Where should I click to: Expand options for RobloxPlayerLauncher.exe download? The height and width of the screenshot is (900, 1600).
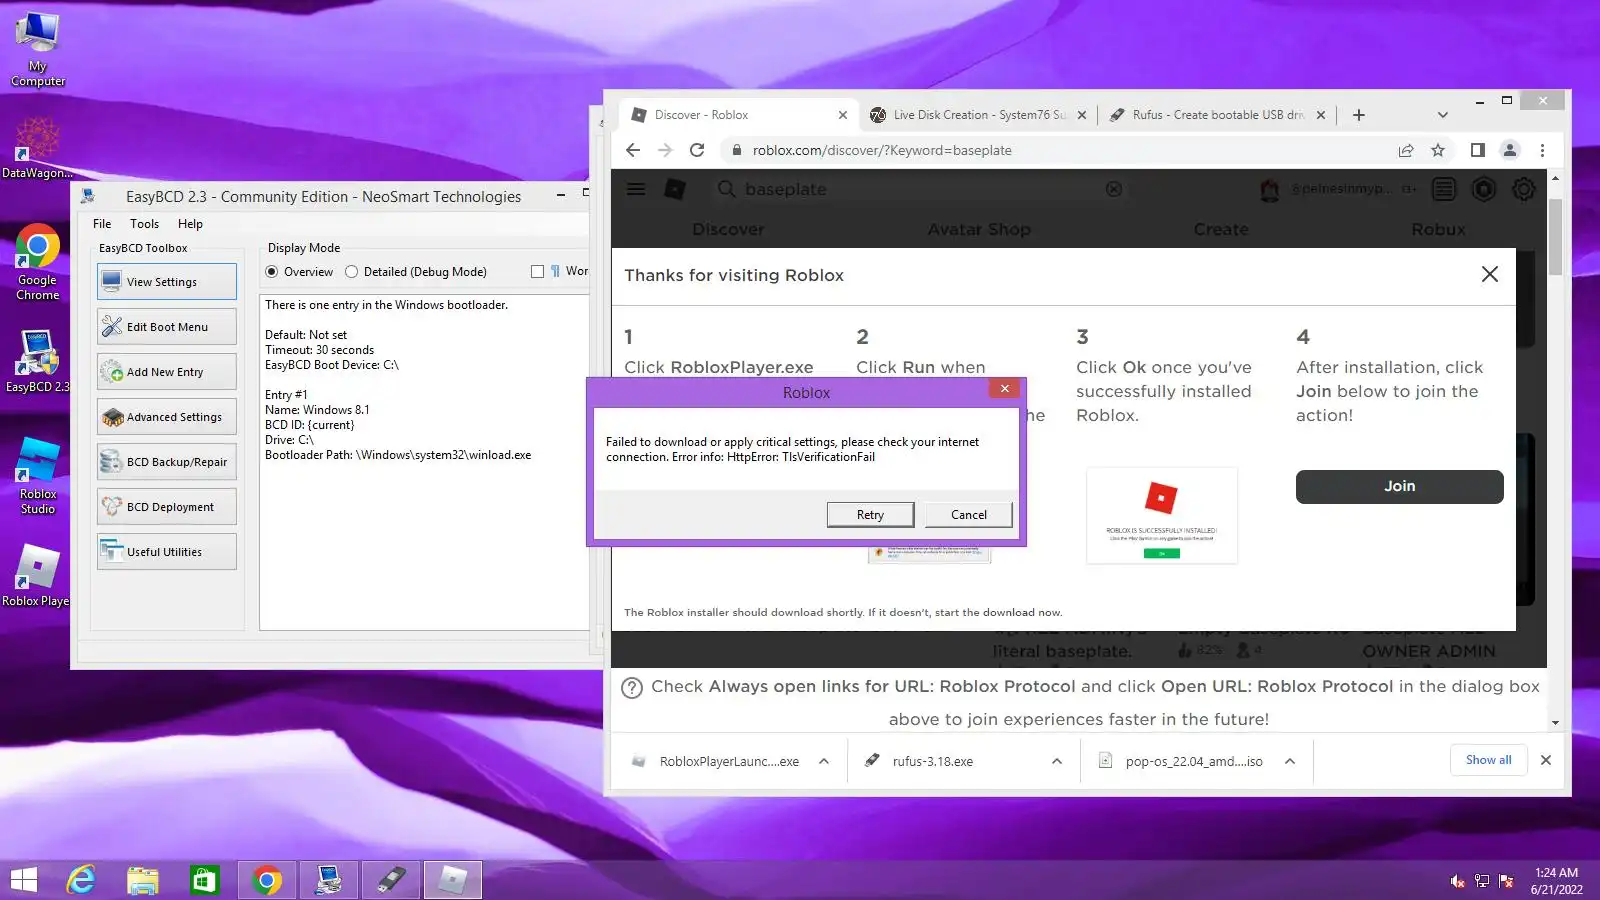pos(824,761)
